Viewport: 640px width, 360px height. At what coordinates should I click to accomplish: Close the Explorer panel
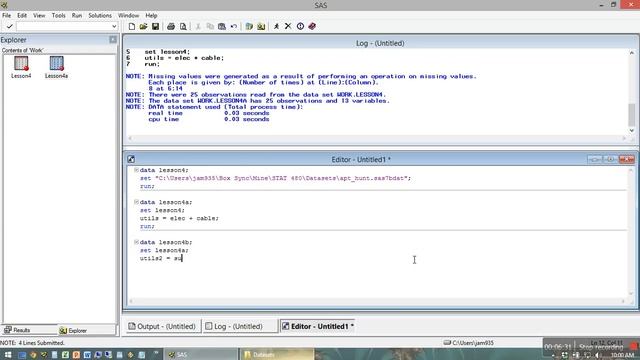pyautogui.click(x=113, y=40)
